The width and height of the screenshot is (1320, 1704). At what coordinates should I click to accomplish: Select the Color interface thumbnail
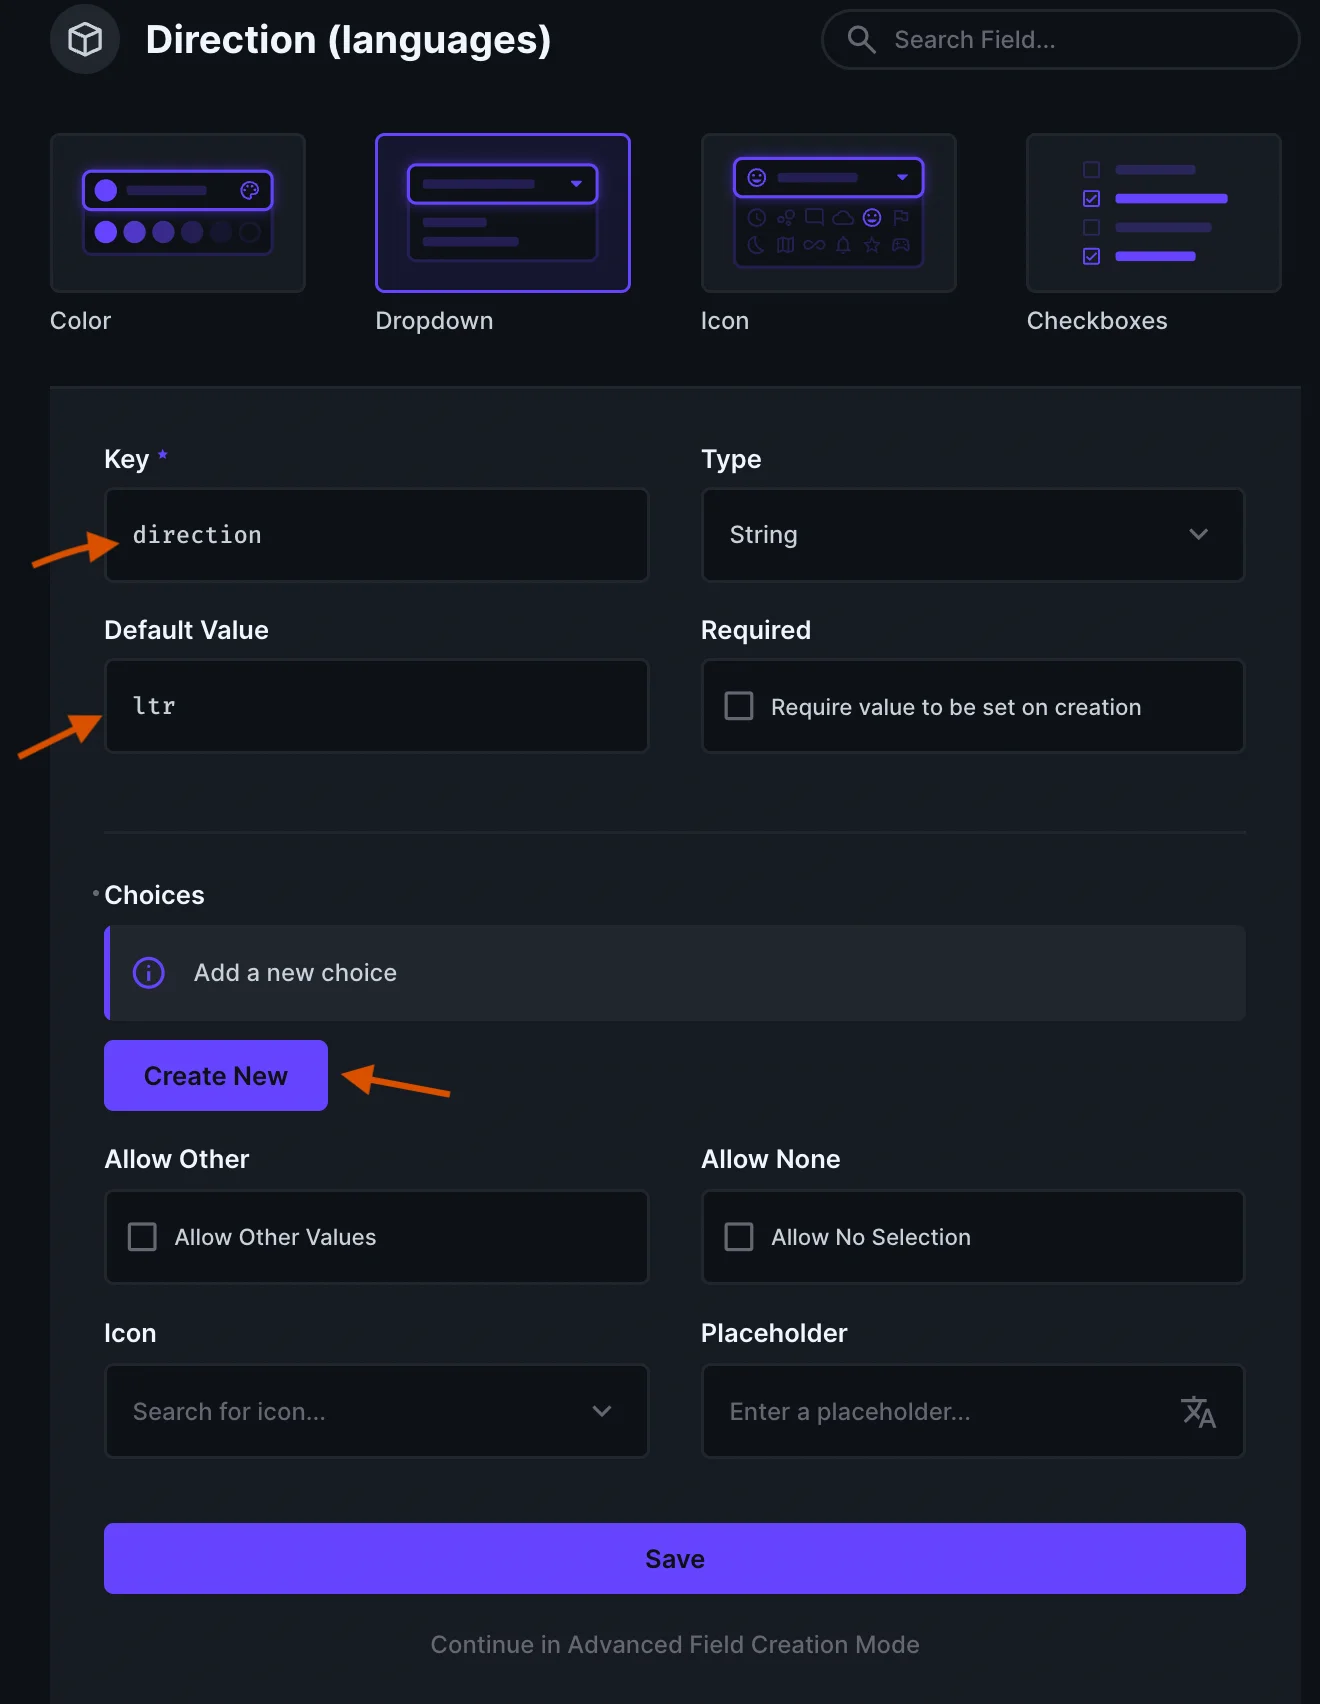[x=178, y=213]
